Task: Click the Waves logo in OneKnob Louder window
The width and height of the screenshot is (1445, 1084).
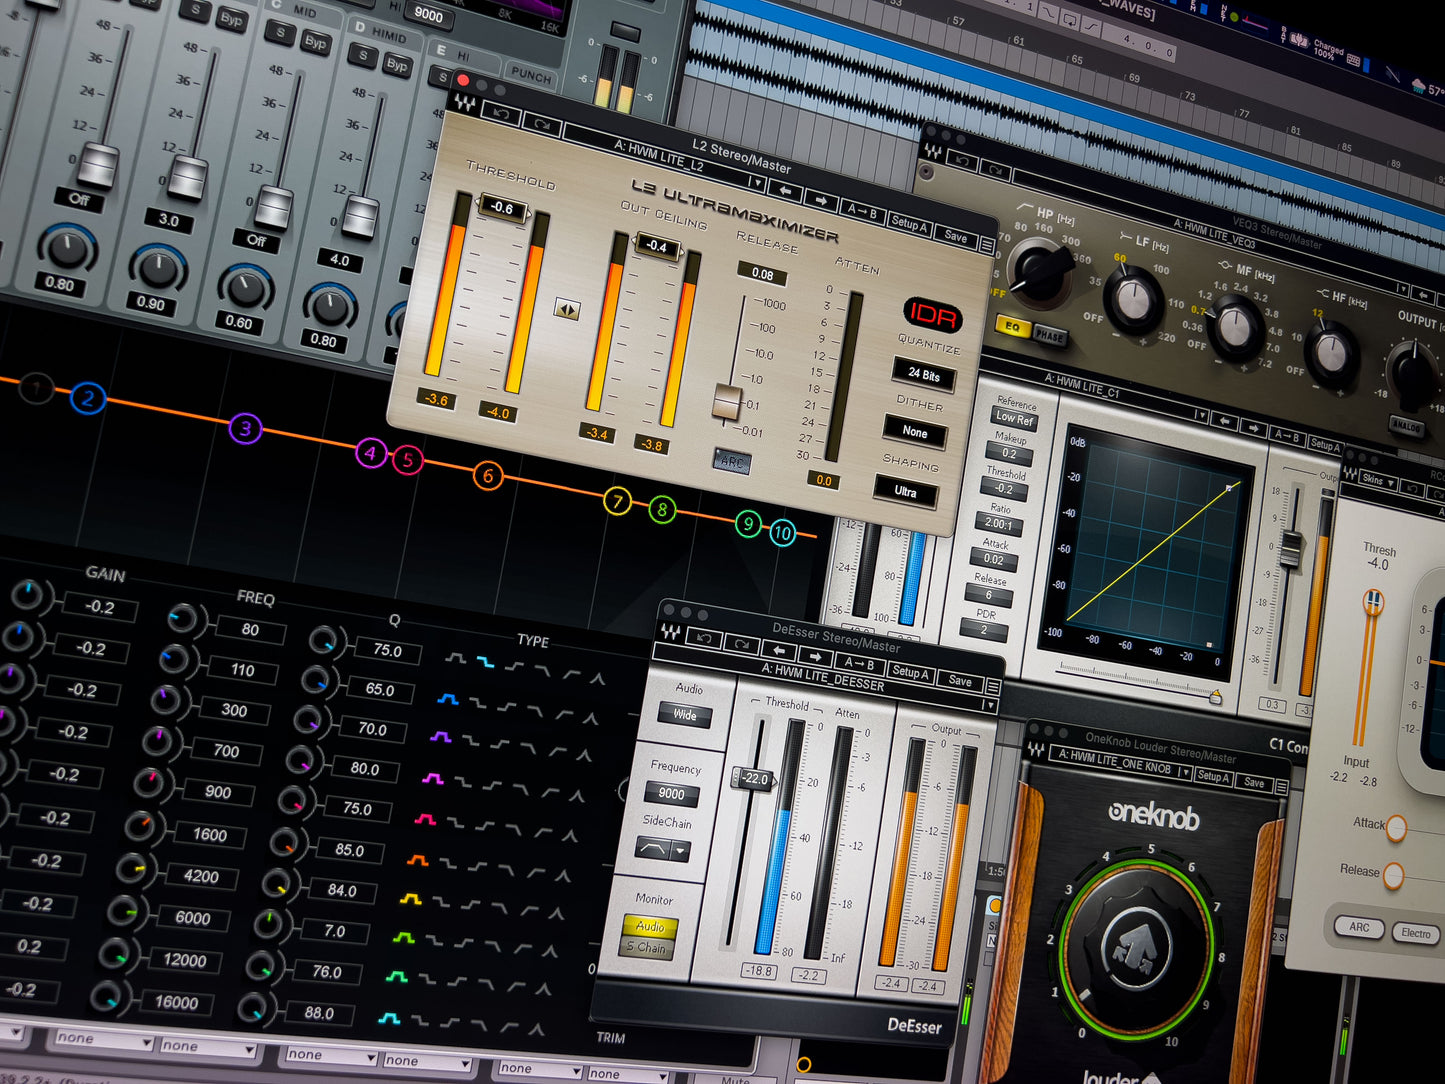Action: tap(1037, 748)
